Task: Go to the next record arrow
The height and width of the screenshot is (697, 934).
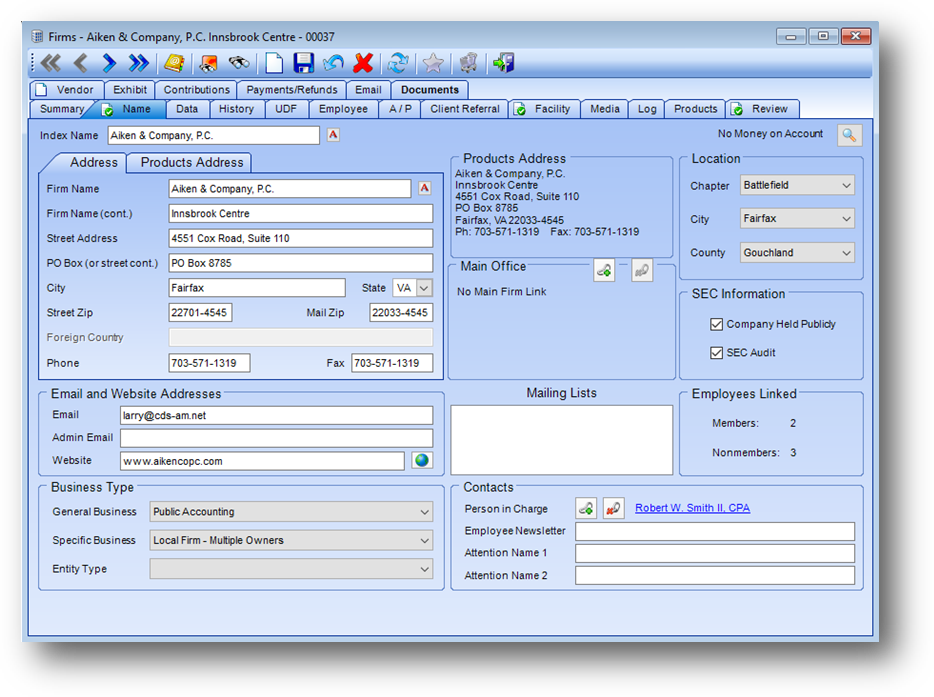Action: tap(109, 63)
